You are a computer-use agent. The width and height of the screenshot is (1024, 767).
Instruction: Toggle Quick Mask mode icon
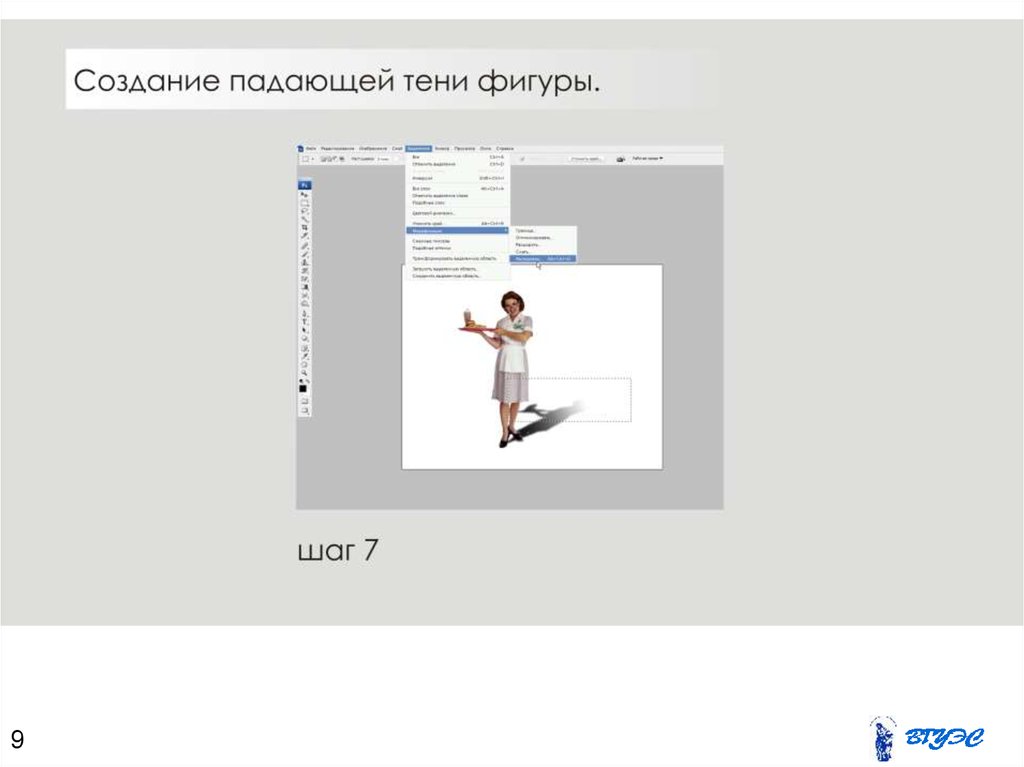point(304,400)
